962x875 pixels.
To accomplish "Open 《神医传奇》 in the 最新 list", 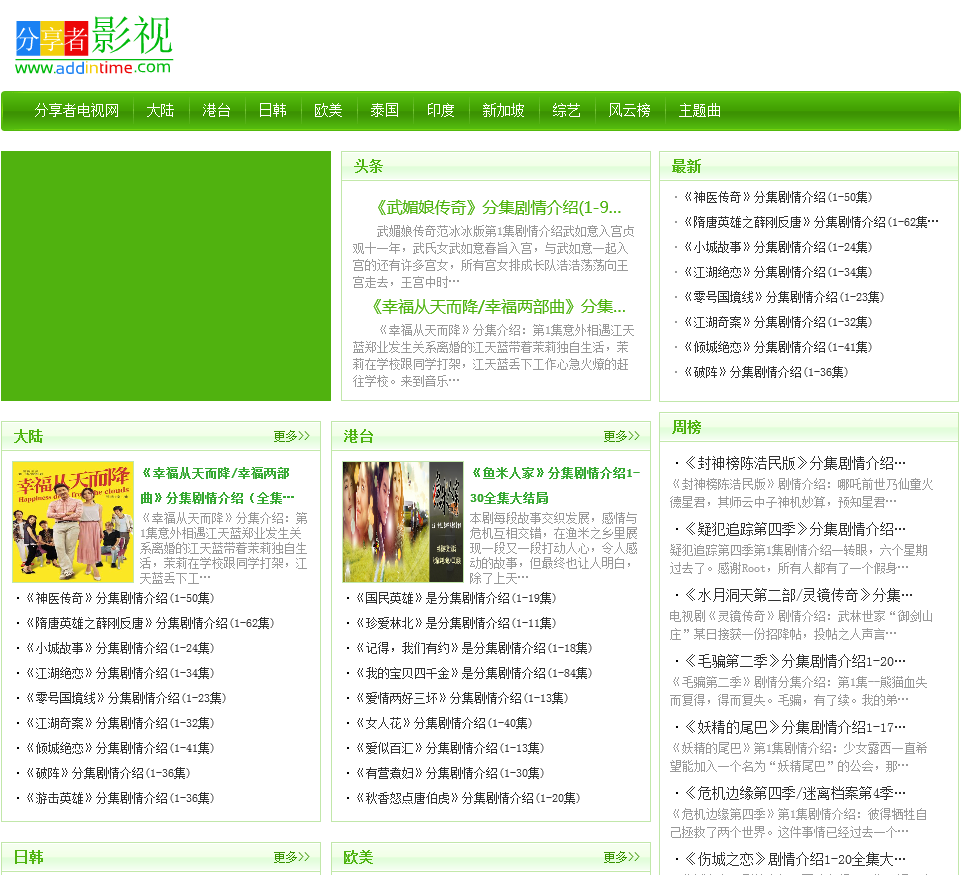I will click(777, 197).
